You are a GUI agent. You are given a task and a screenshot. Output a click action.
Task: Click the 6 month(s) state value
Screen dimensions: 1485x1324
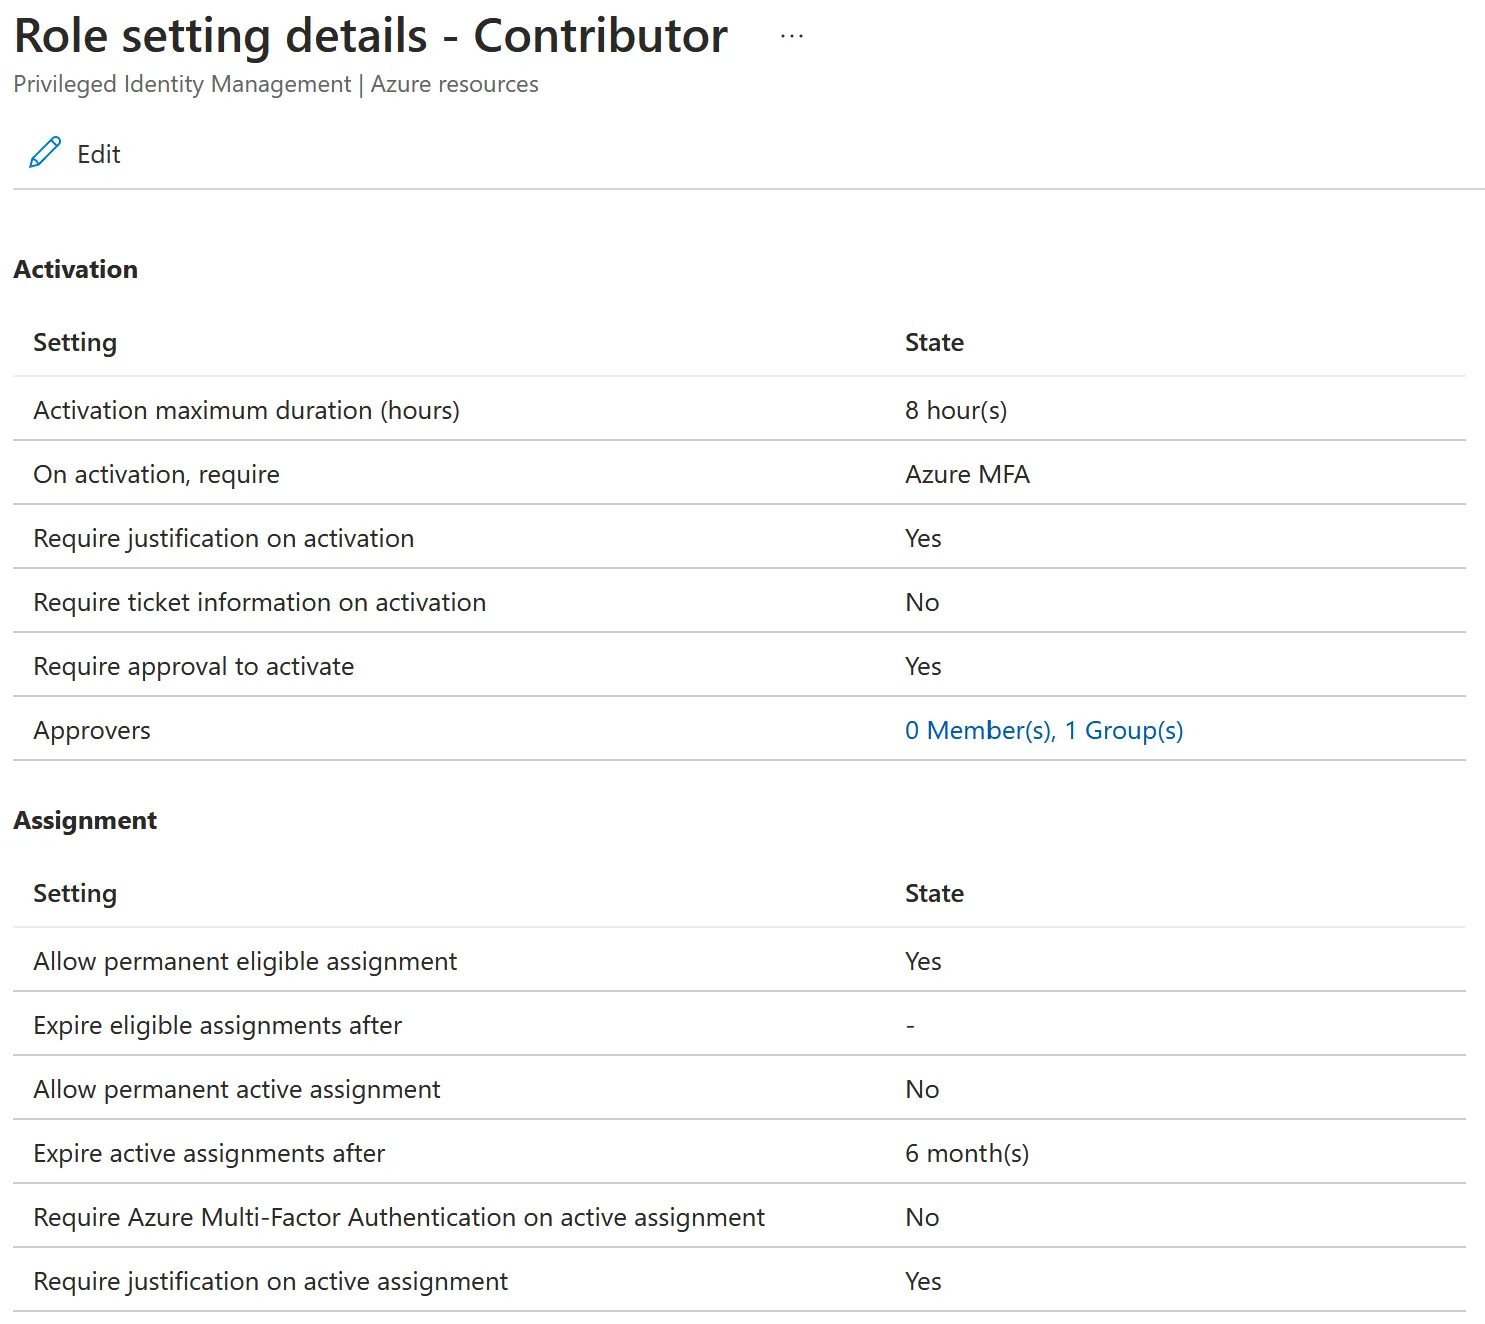[966, 1154]
